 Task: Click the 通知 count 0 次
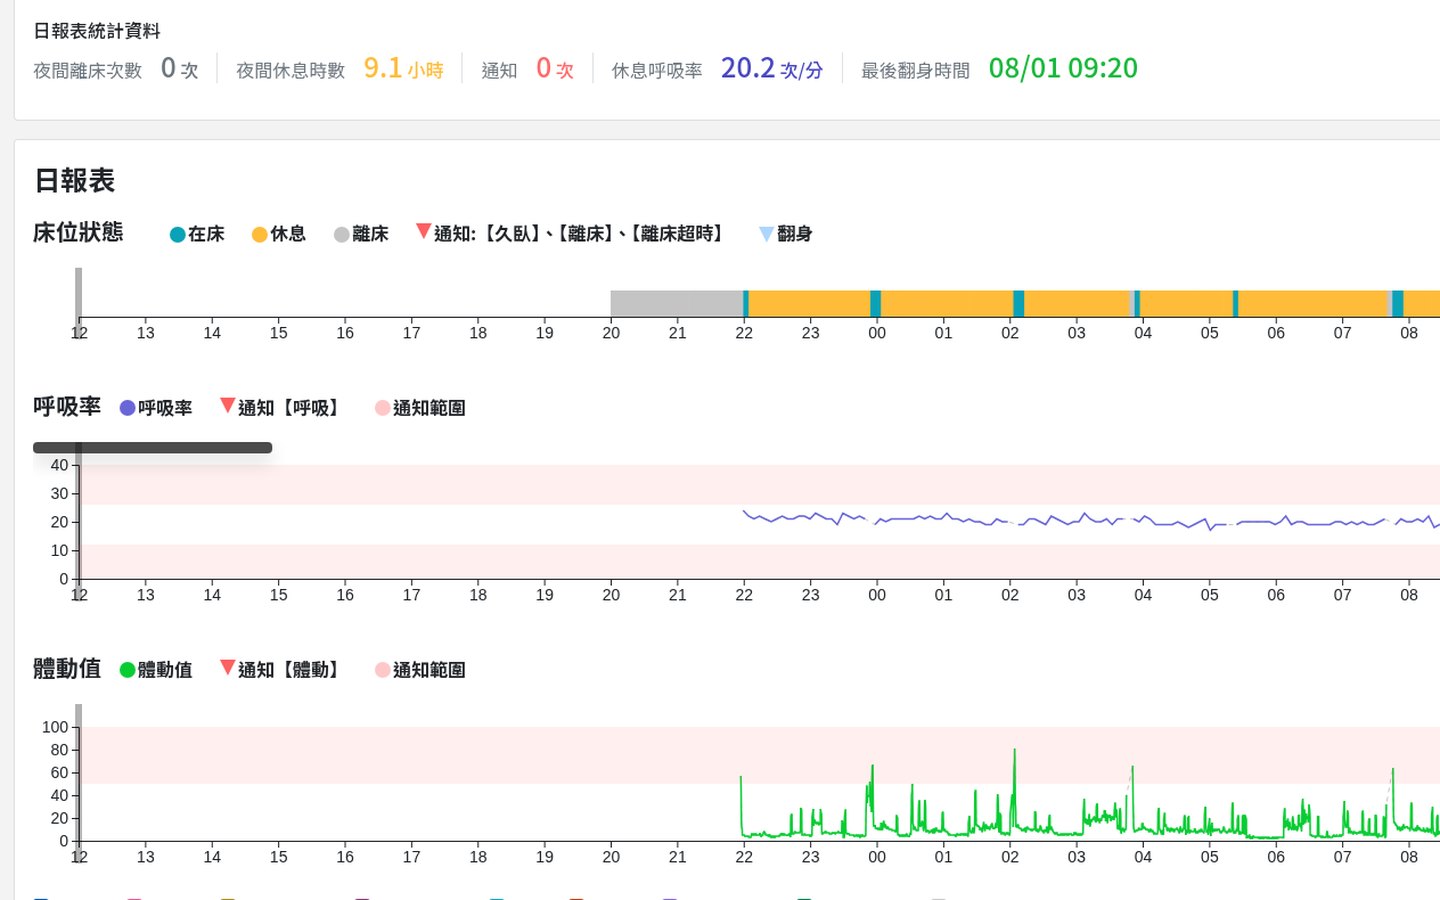pos(555,68)
